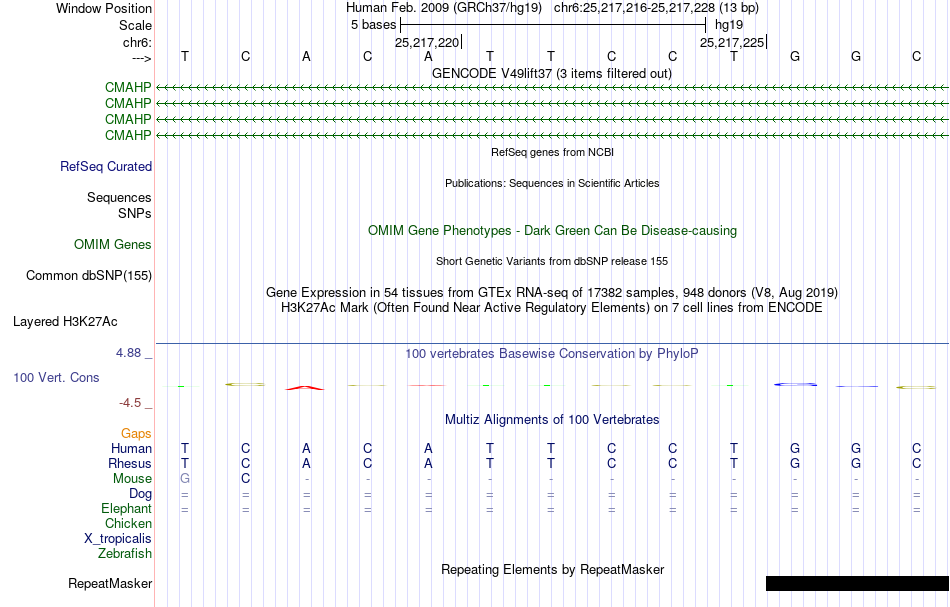The height and width of the screenshot is (607, 950).
Task: Click the Short Genetic Variants from dbSNP title
Action: point(552,262)
